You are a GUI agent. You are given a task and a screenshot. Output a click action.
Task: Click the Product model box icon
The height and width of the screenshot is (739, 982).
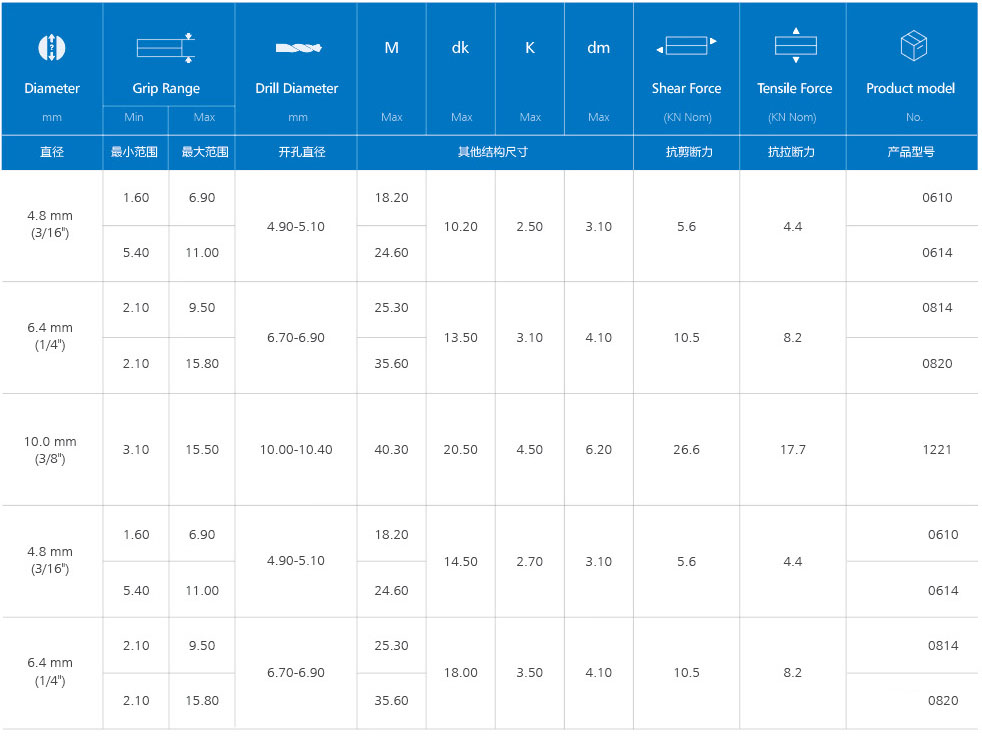tap(912, 46)
